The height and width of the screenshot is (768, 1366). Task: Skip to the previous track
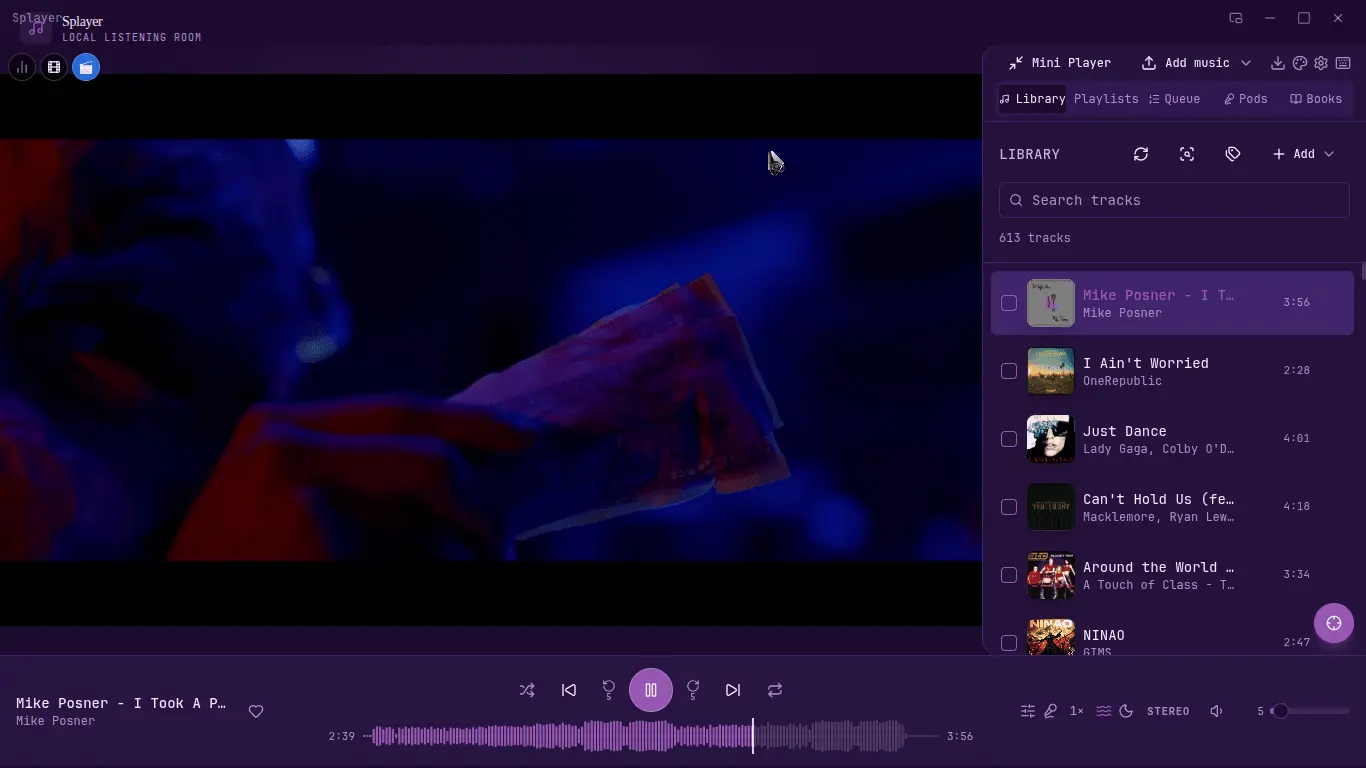click(569, 690)
